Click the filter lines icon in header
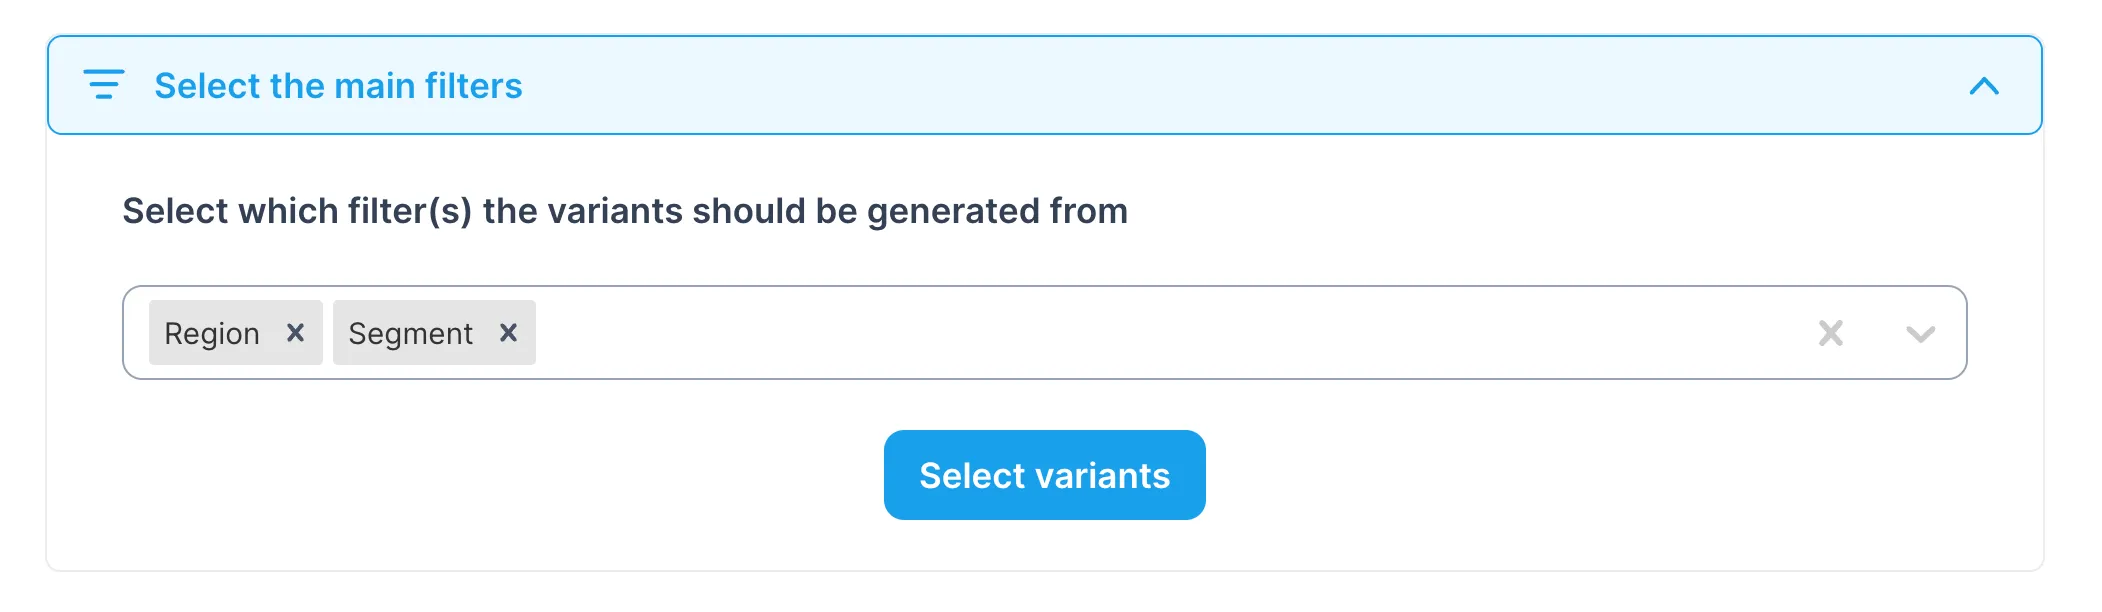 103,85
